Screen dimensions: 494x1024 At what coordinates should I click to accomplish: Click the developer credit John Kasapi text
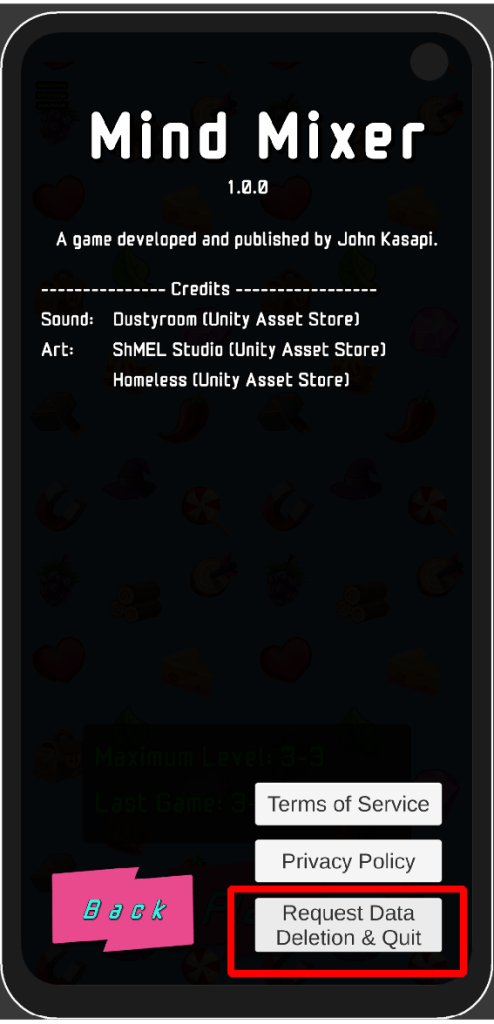pyautogui.click(x=387, y=240)
